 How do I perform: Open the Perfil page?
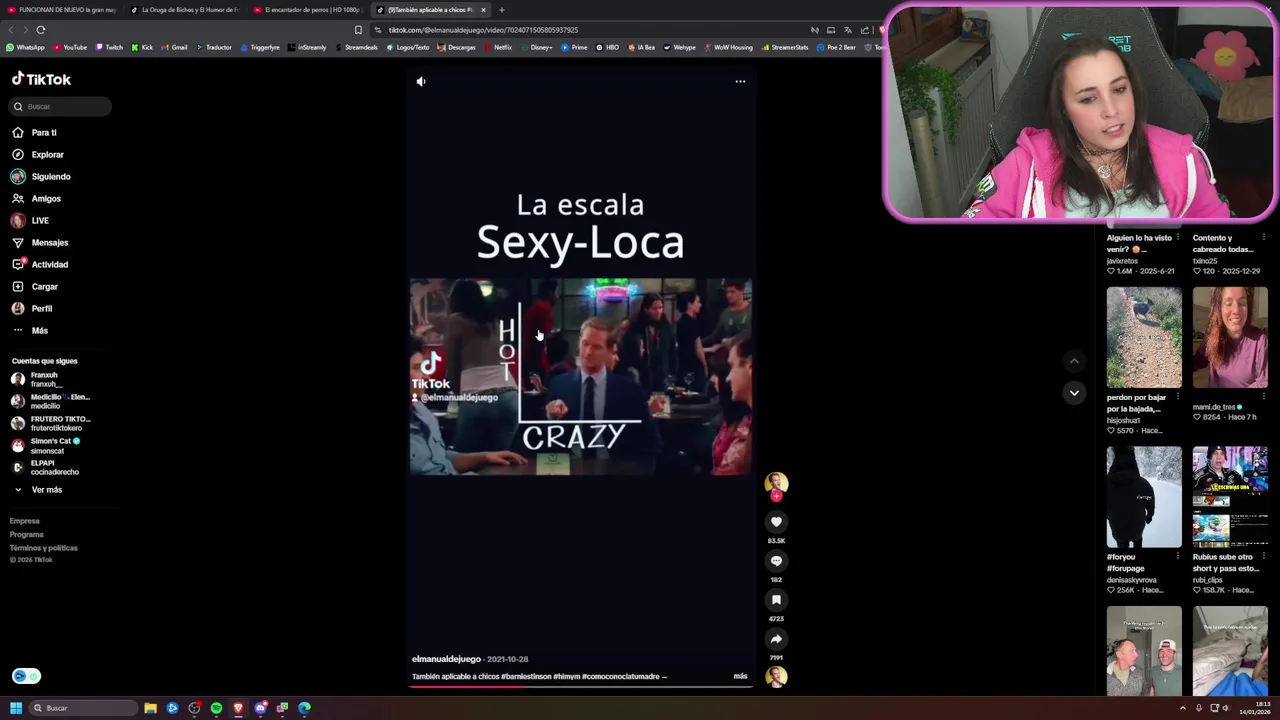click(x=41, y=309)
